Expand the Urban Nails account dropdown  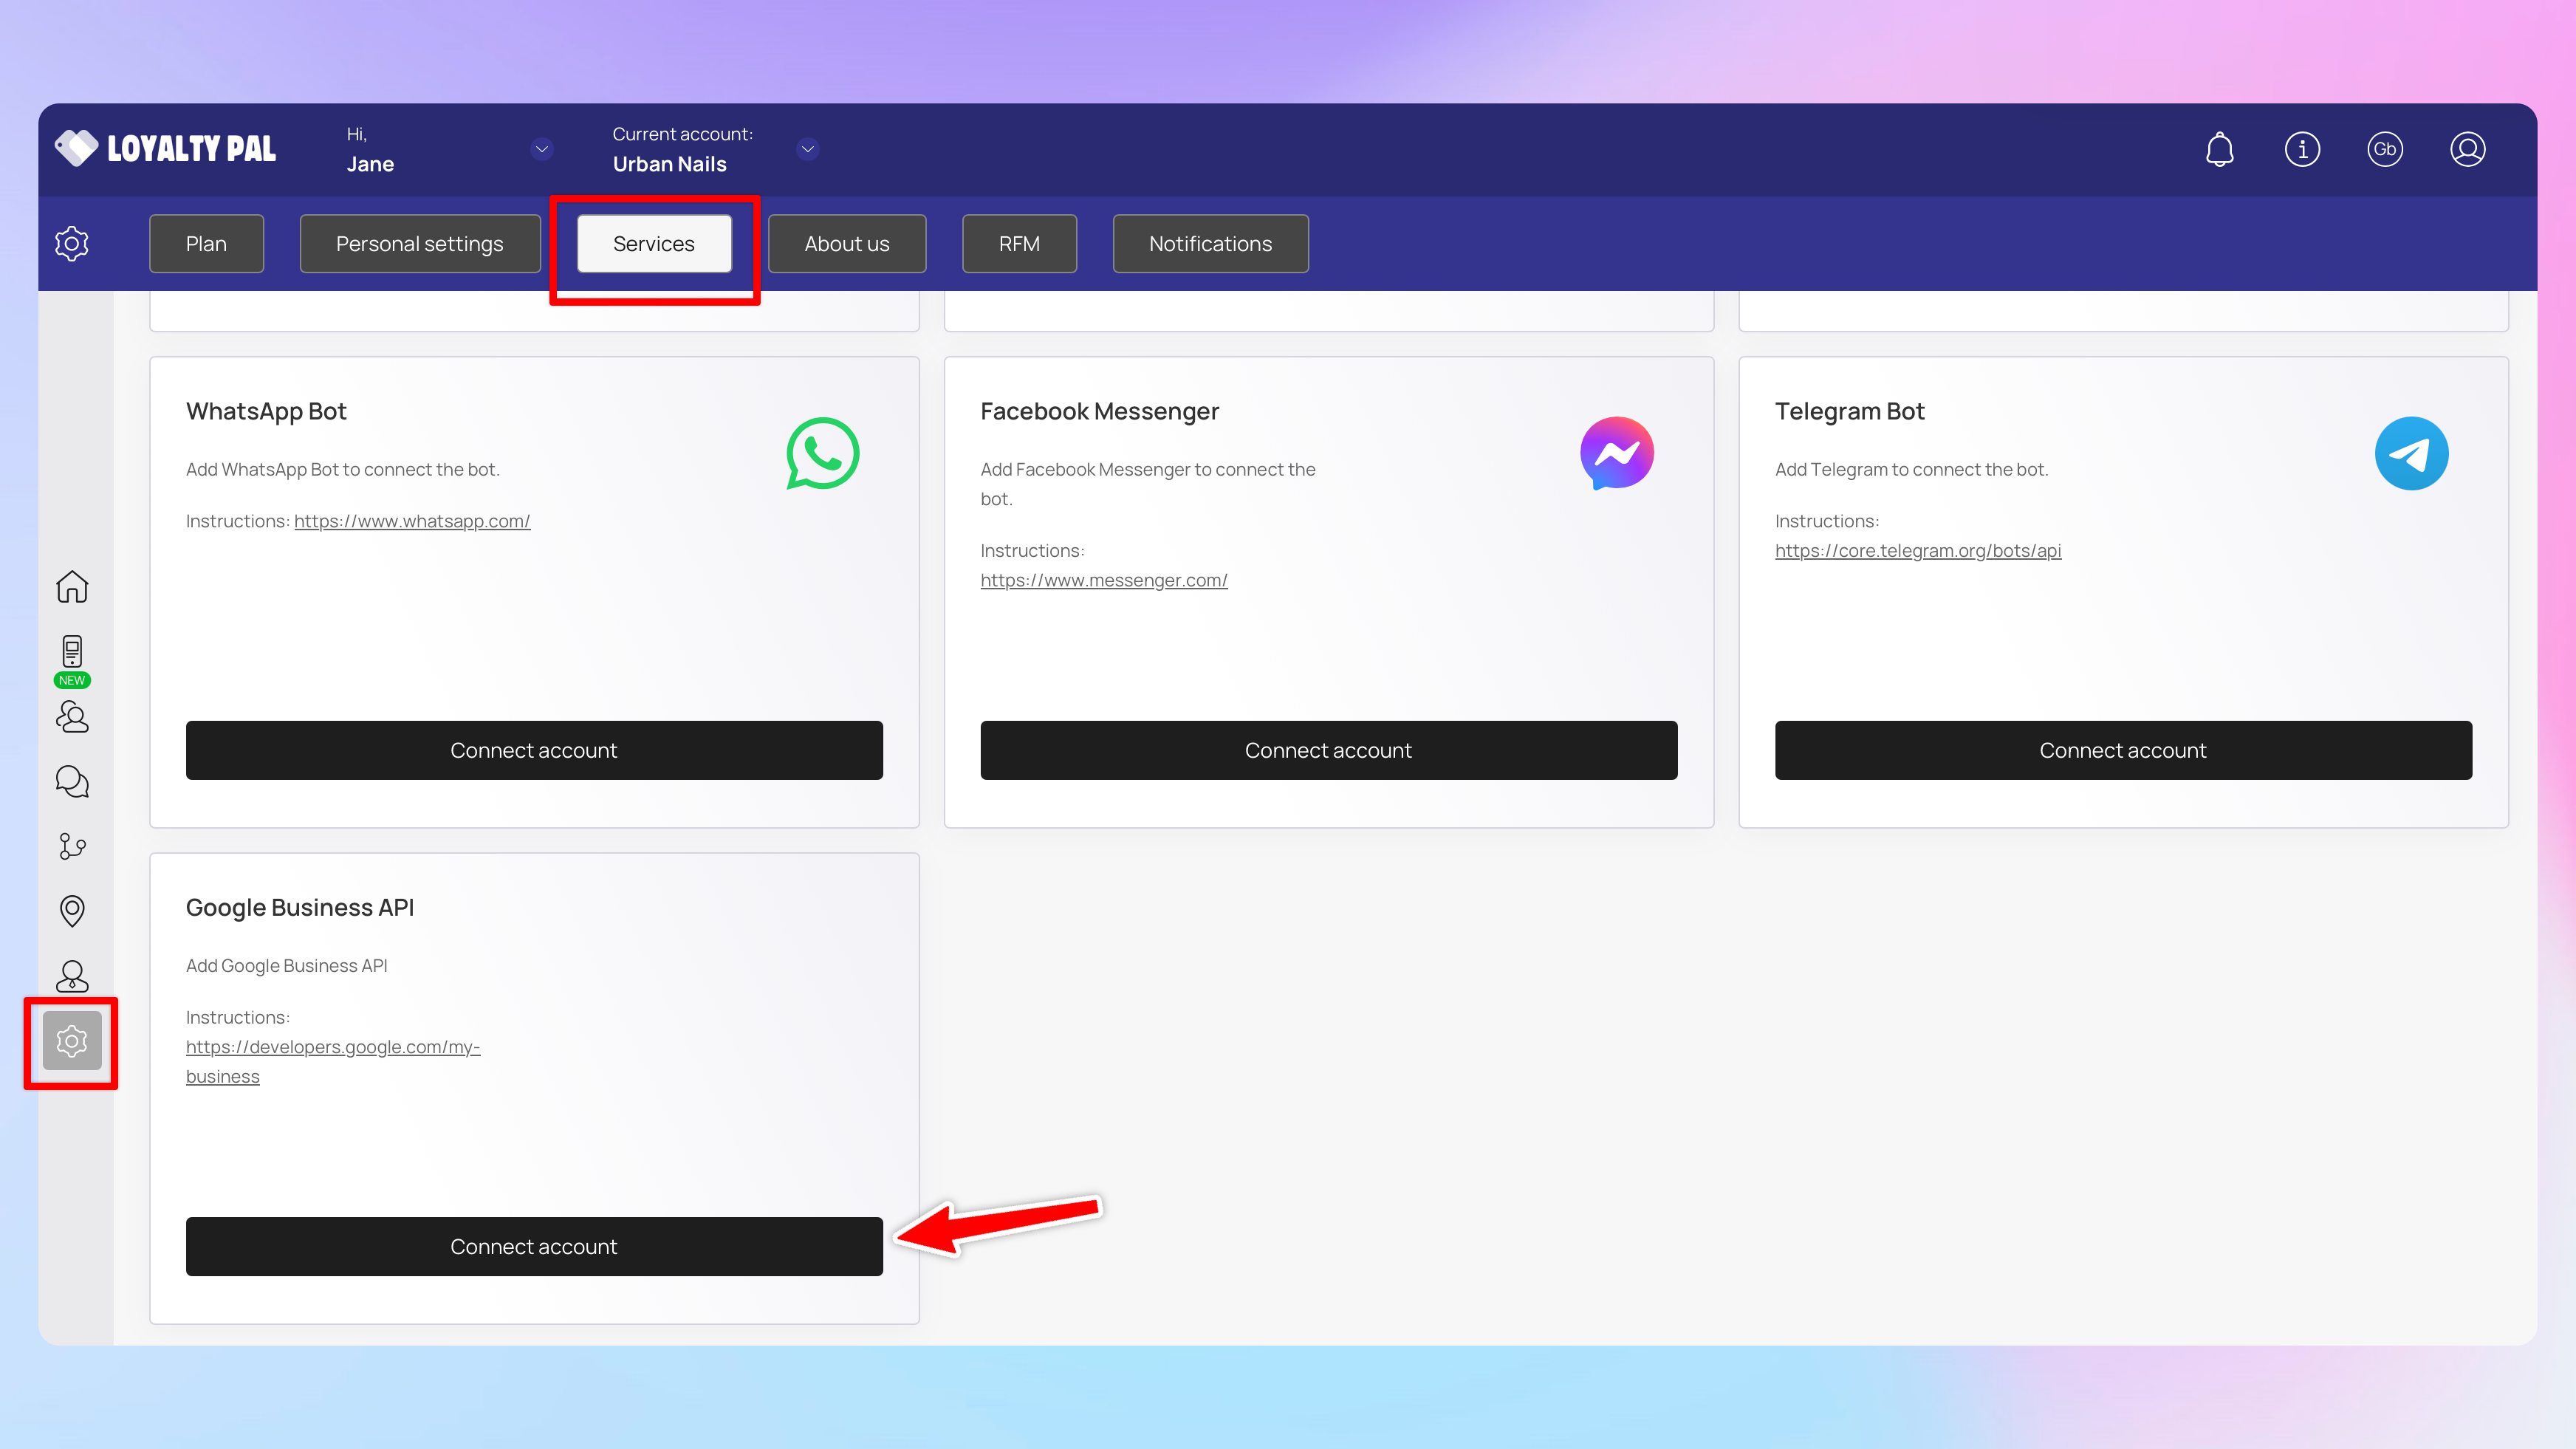pyautogui.click(x=807, y=149)
